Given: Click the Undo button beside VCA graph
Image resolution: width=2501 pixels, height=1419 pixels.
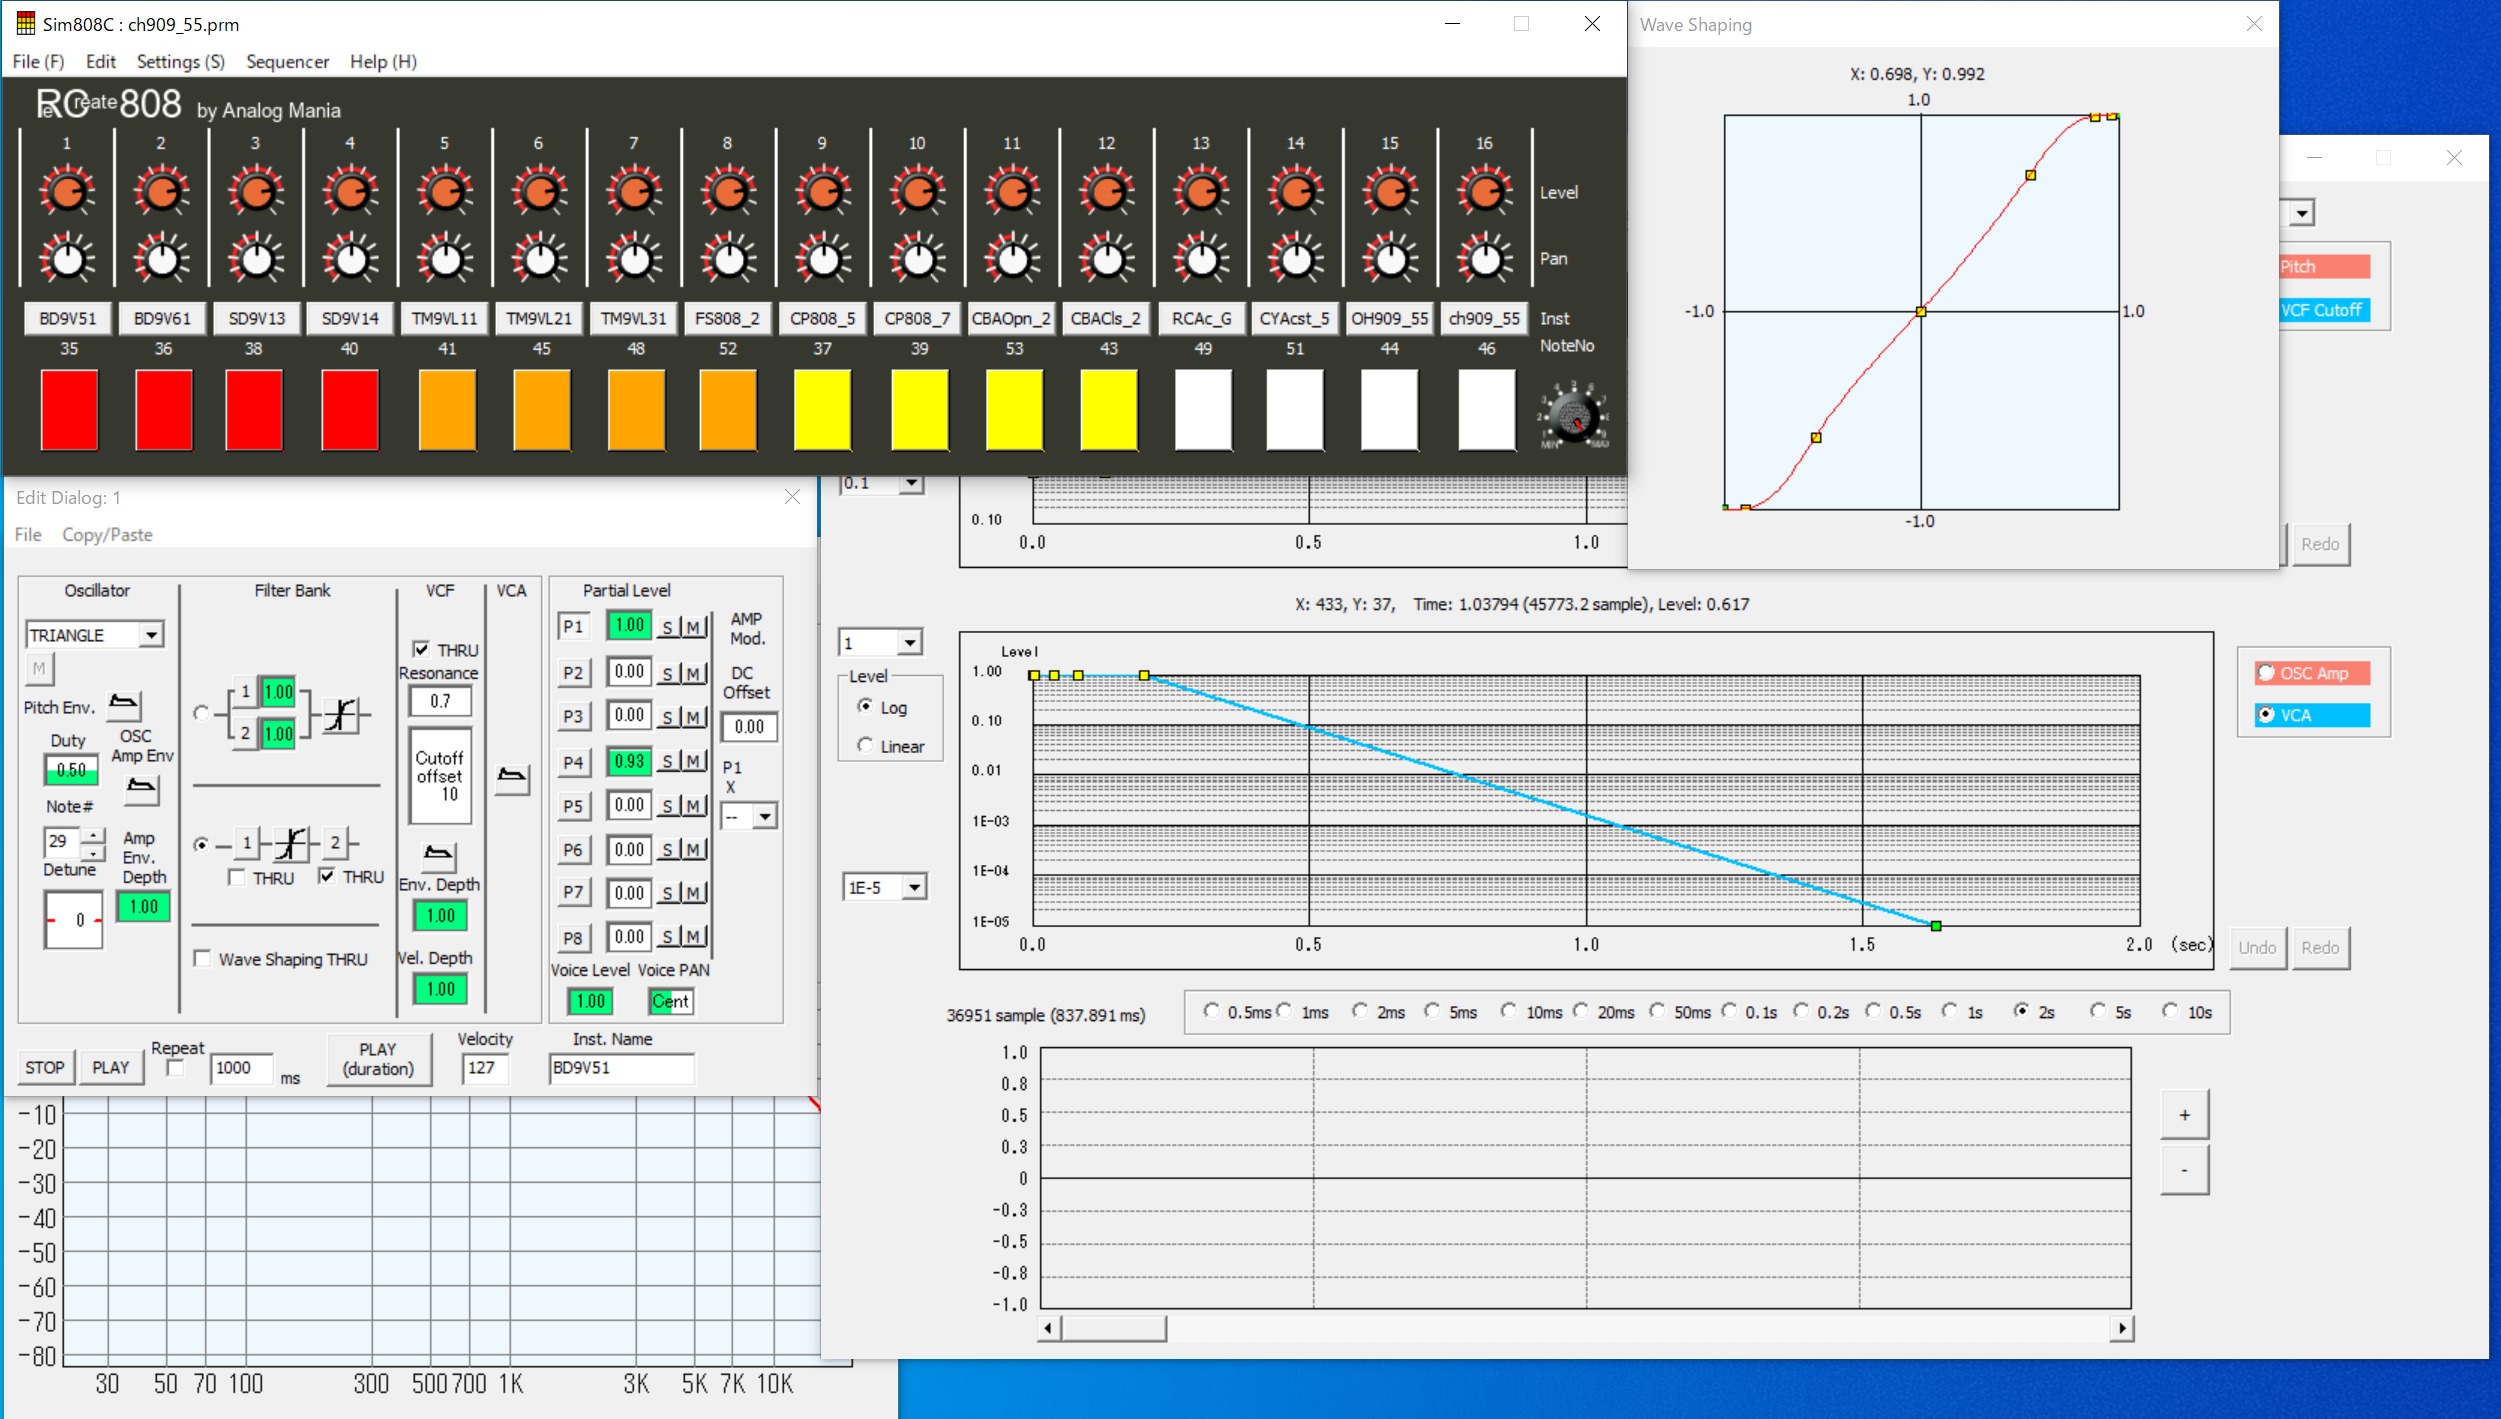Looking at the screenshot, I should click(2257, 947).
